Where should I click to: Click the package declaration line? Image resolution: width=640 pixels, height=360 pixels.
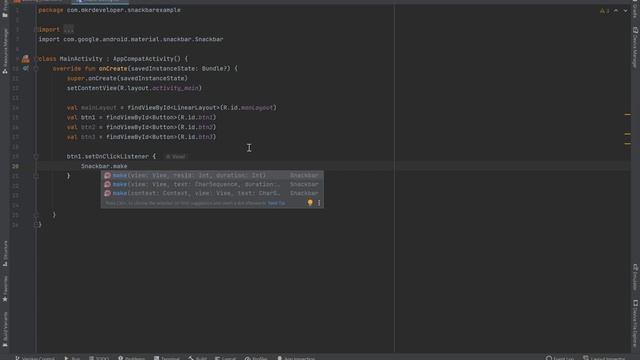pos(109,10)
